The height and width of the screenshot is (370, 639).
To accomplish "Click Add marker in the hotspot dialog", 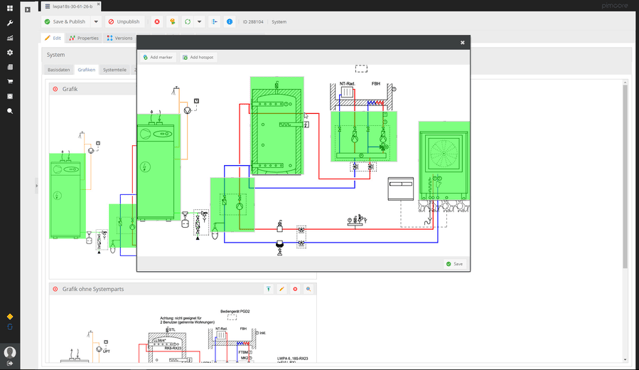I will click(158, 57).
